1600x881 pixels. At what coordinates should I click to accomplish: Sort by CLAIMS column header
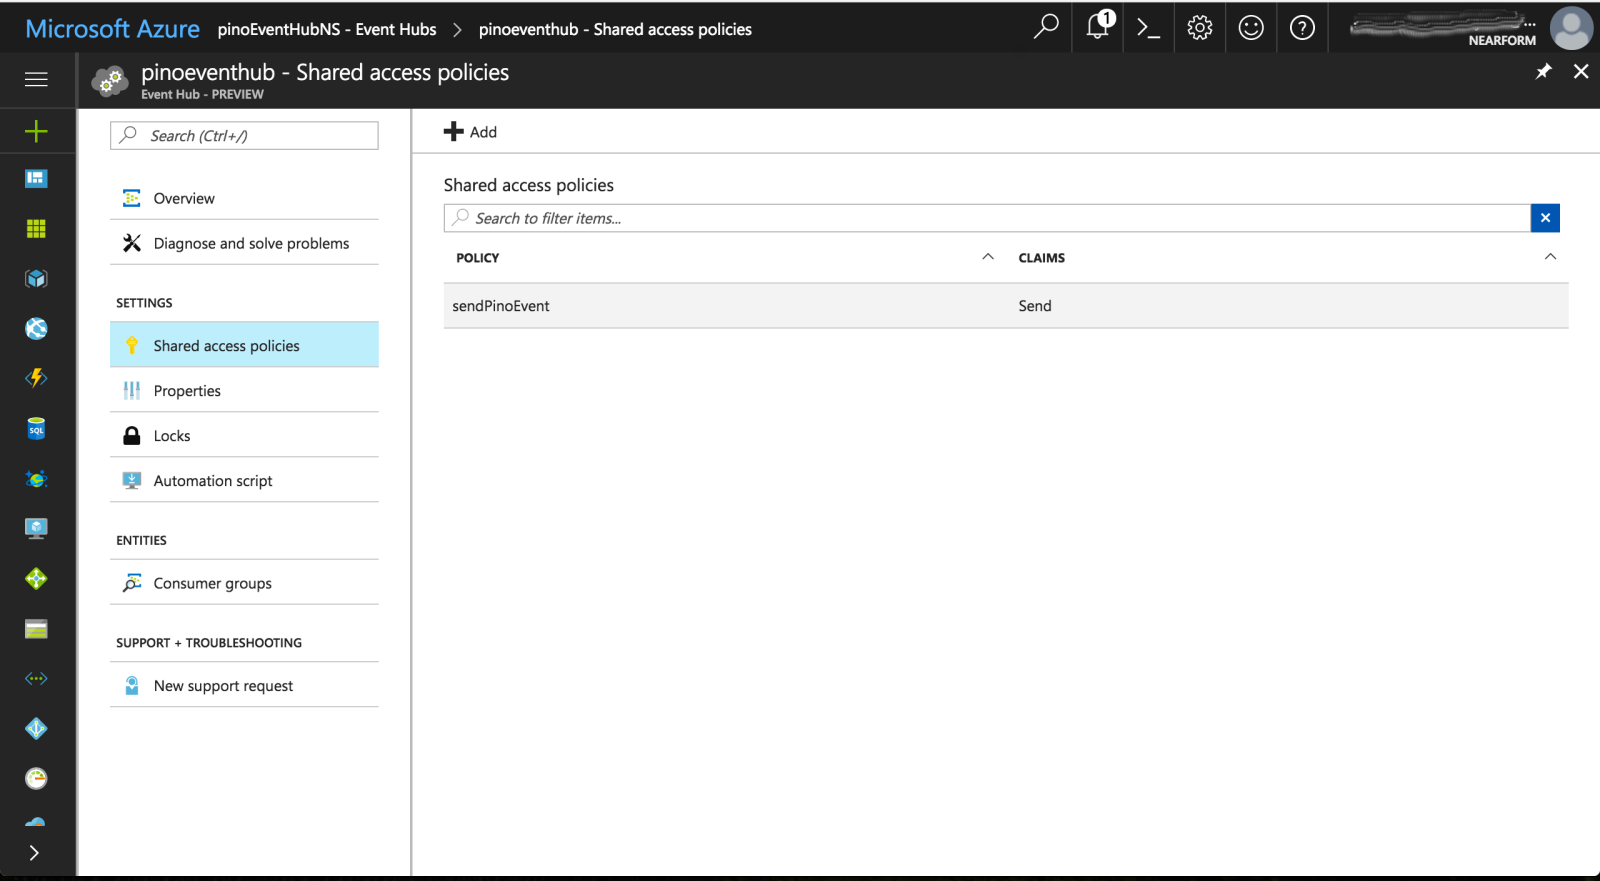point(1041,257)
